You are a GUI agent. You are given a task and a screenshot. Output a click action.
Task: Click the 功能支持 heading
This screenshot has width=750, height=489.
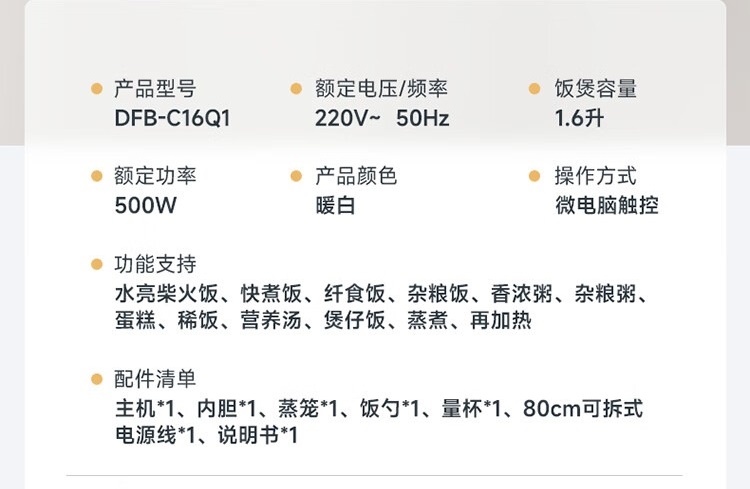155,264
